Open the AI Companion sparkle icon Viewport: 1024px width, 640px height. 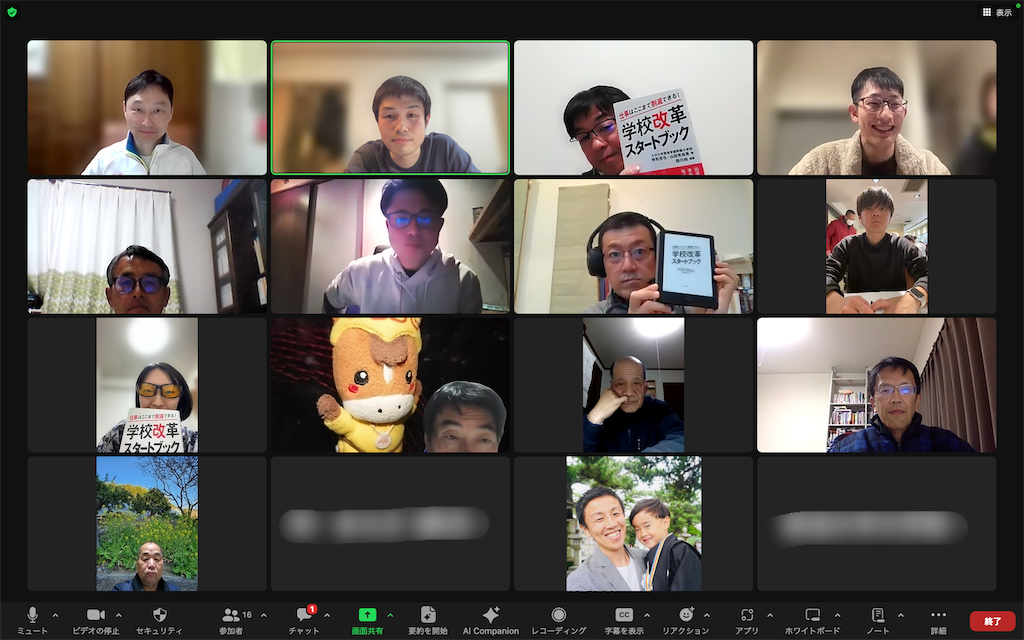point(490,615)
